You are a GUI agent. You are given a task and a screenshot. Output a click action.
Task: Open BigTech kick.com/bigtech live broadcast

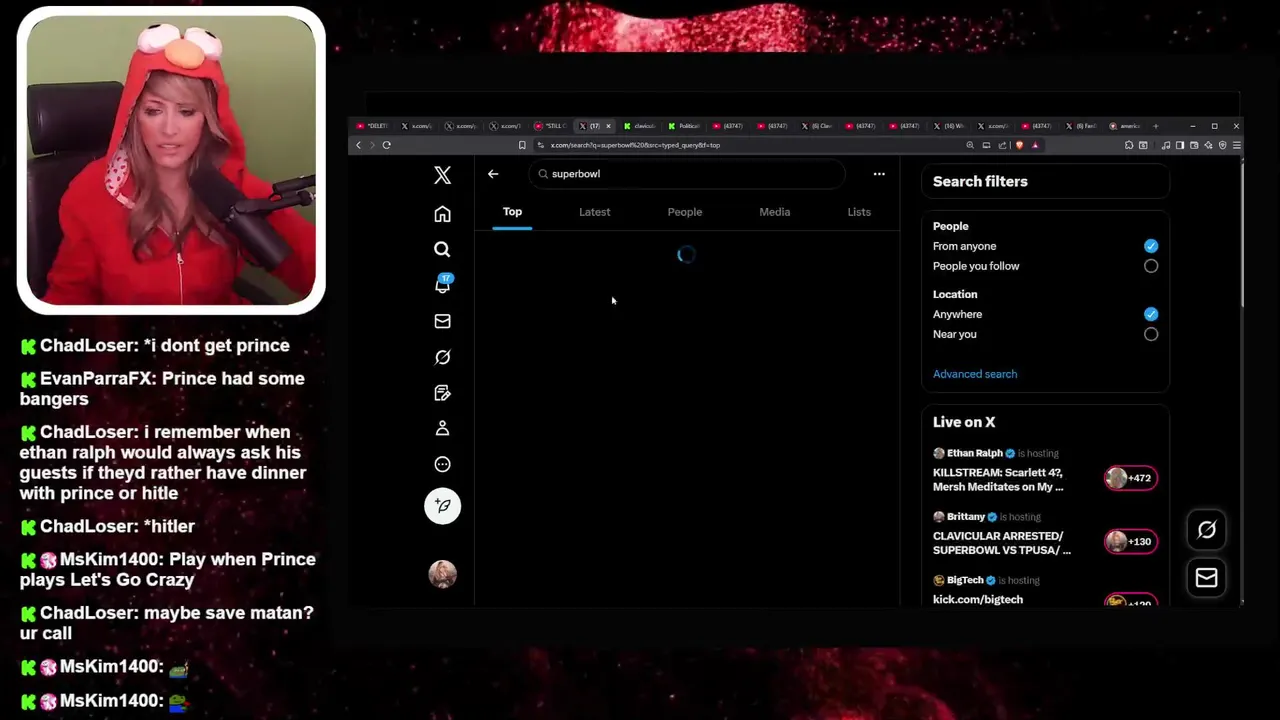click(1044, 590)
